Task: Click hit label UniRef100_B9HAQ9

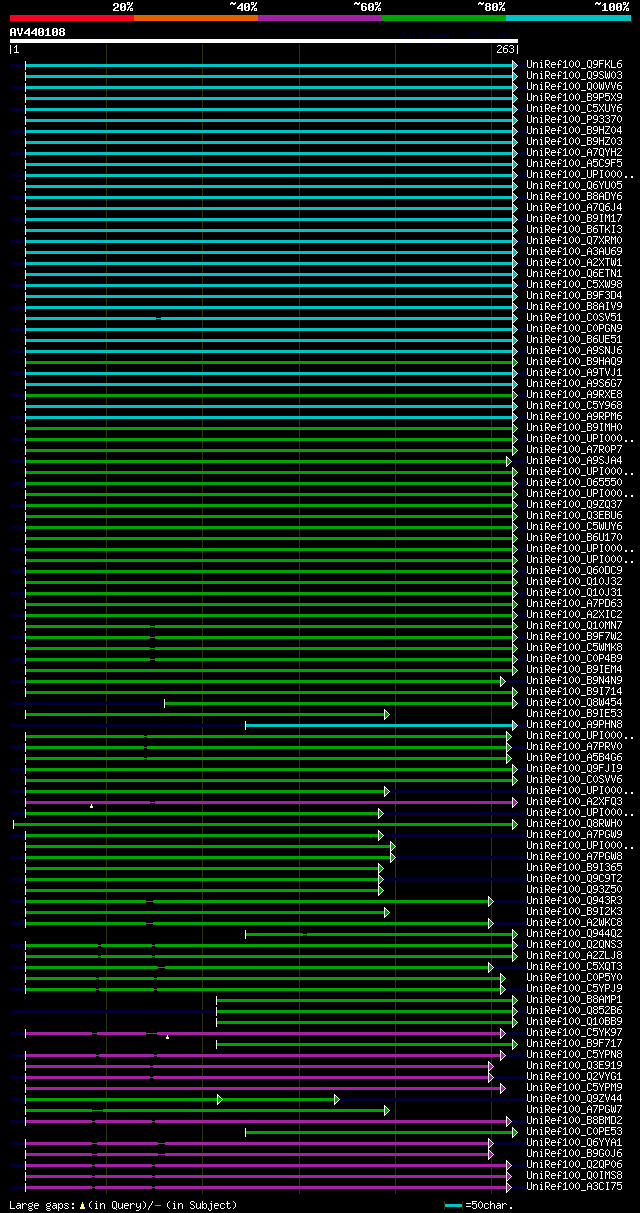Action: 575,361
